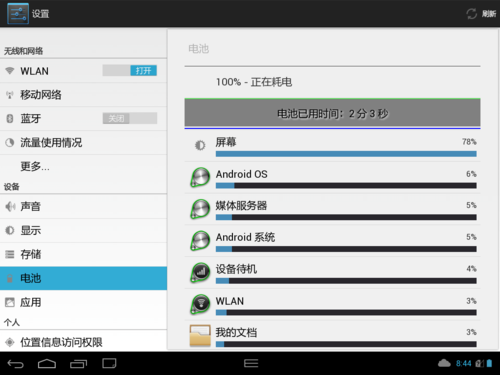The width and height of the screenshot is (500, 375).
Task: Open 显示 display settings
Action: pyautogui.click(x=83, y=231)
